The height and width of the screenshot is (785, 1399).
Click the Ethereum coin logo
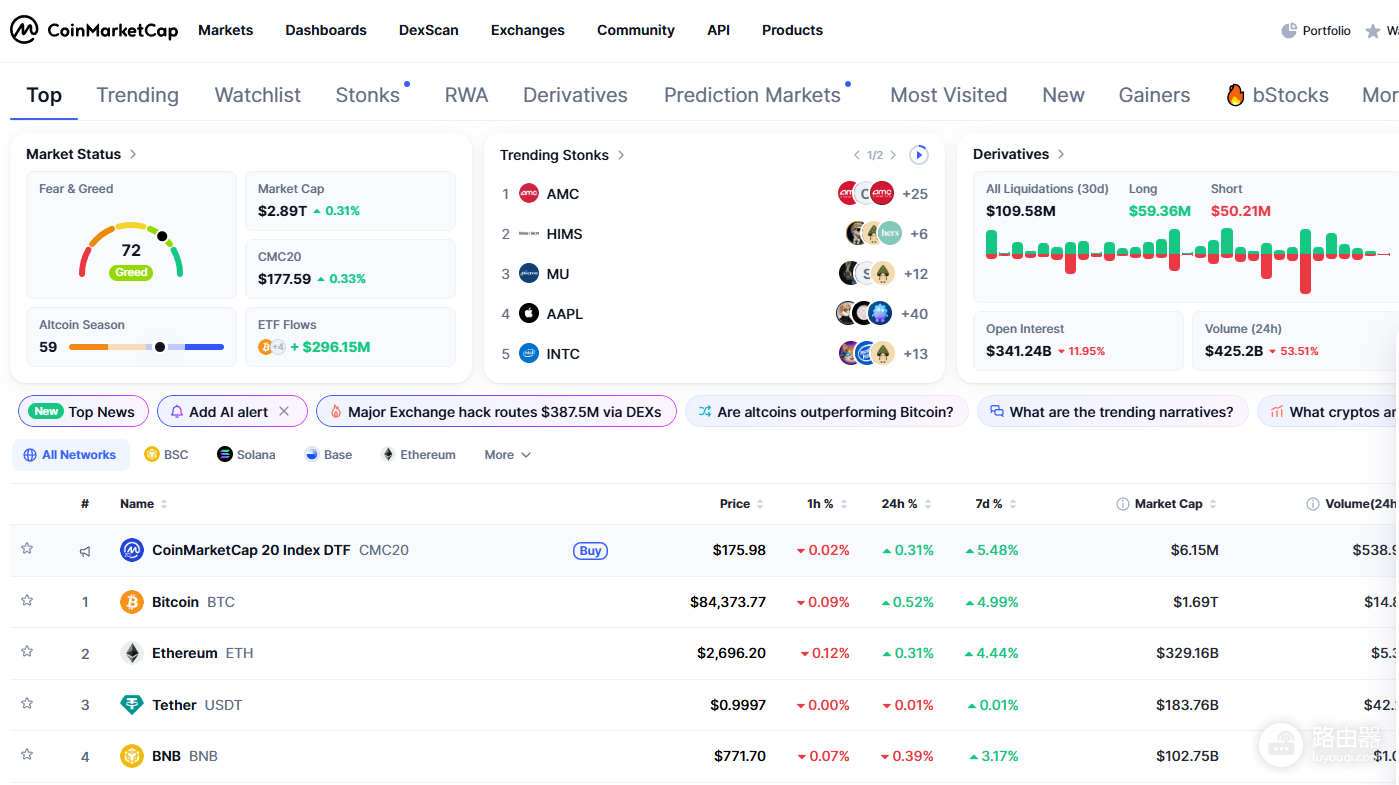132,653
